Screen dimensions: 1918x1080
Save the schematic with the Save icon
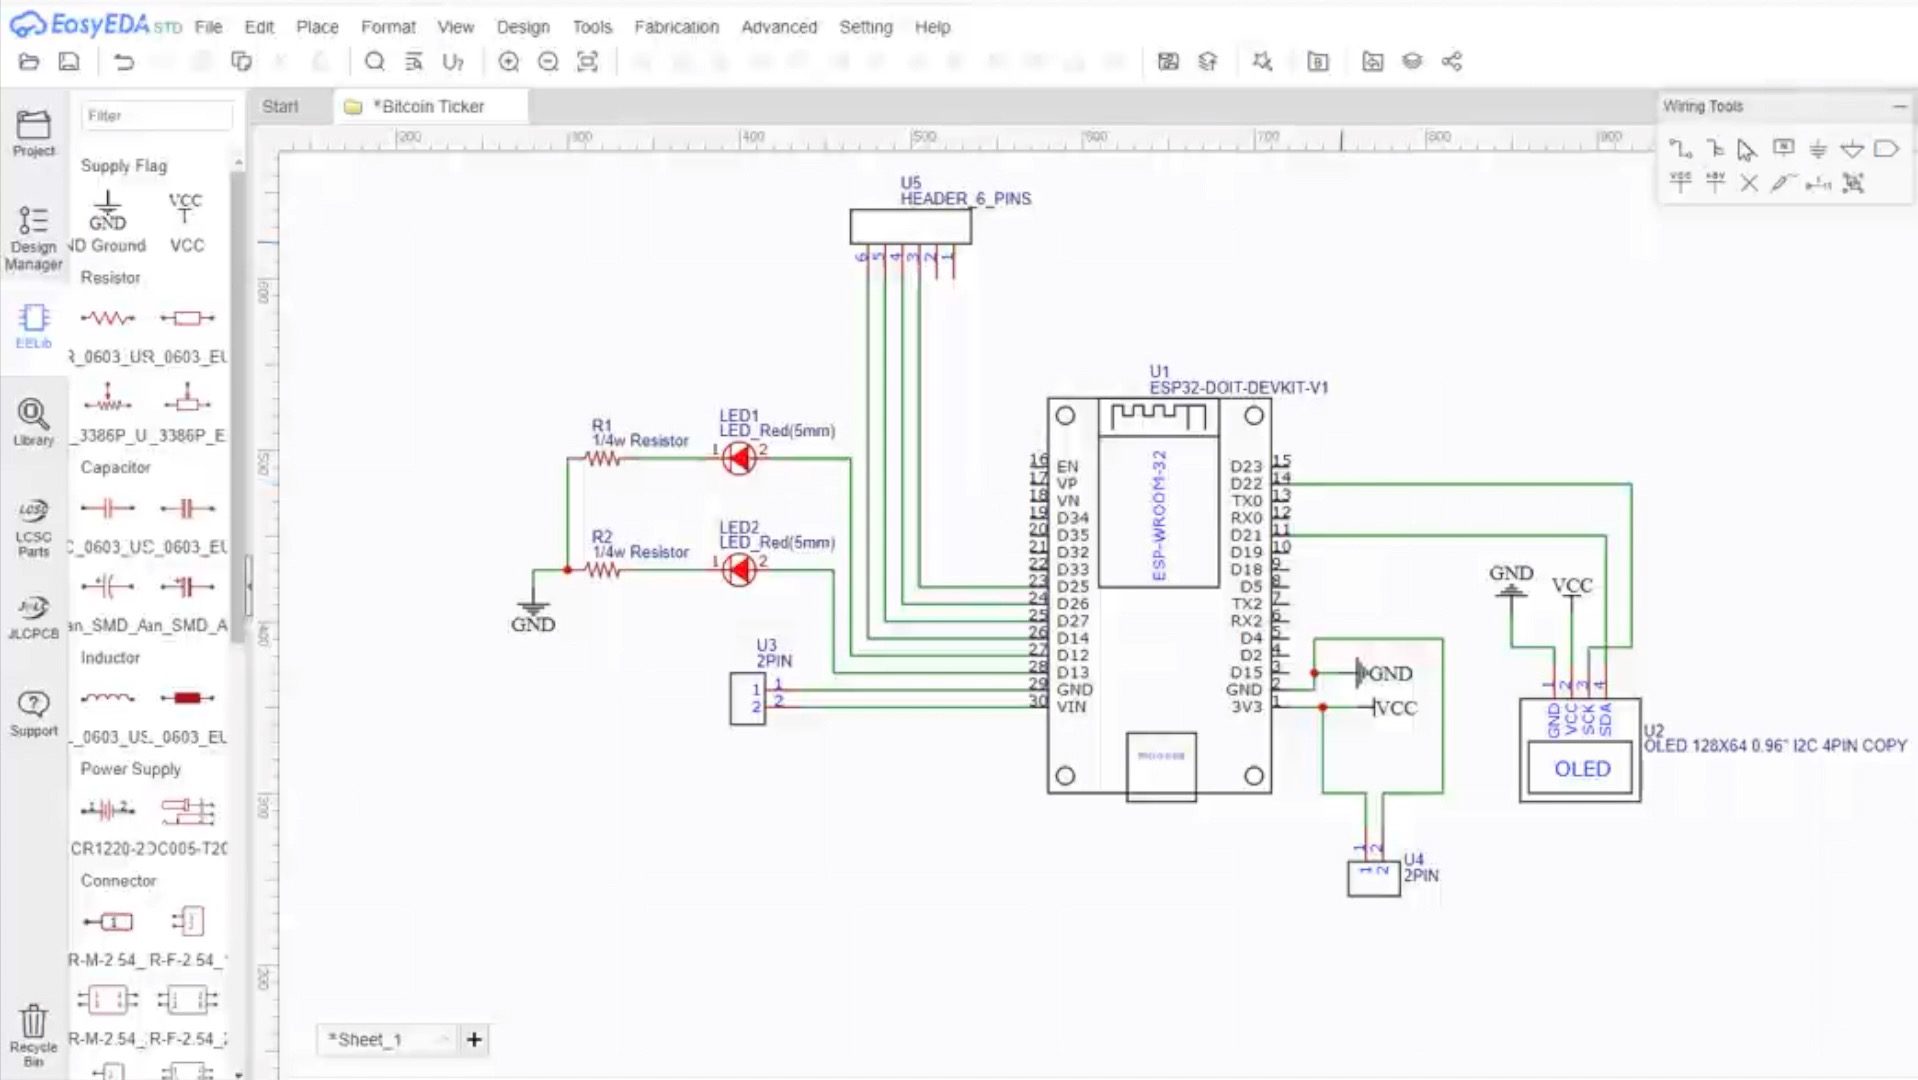[69, 62]
